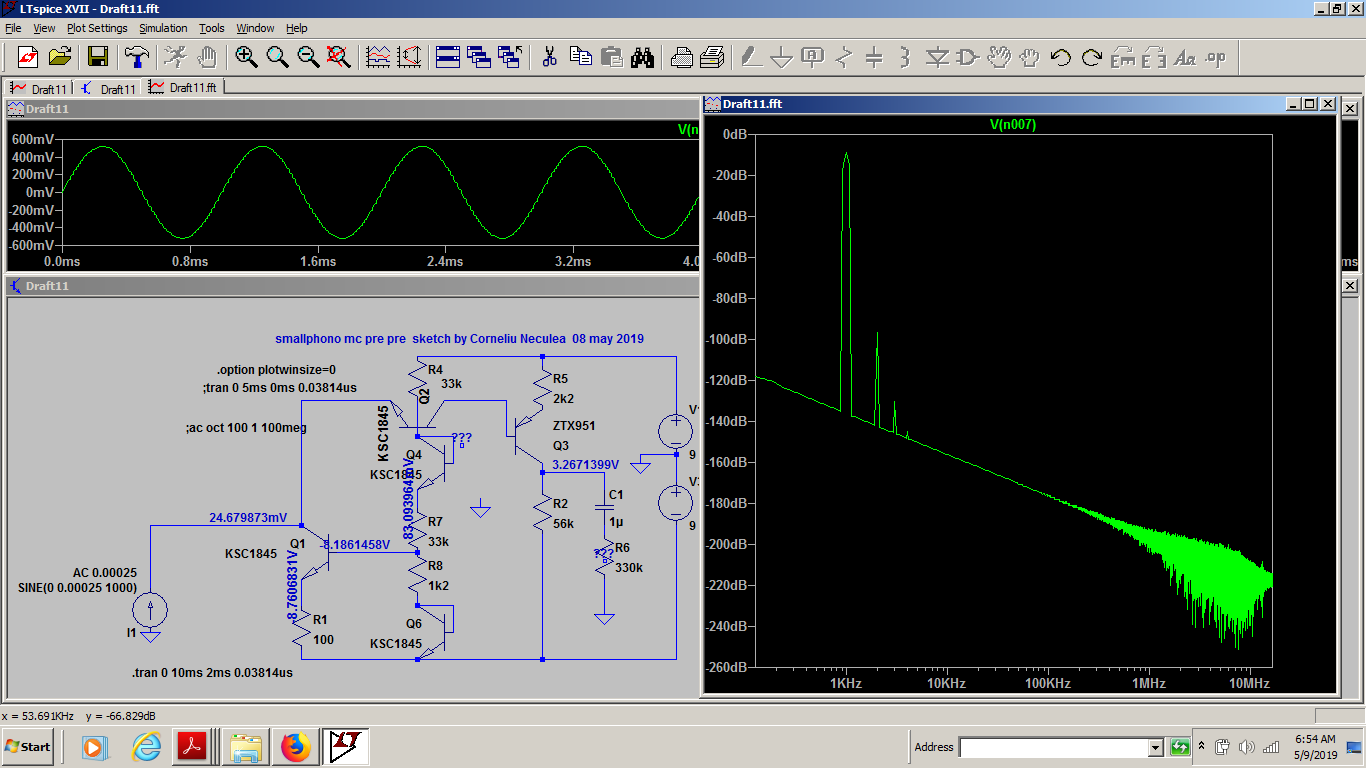1366x768 pixels.
Task: Click the V(n007) trace label in FFT window
Action: pos(1013,125)
